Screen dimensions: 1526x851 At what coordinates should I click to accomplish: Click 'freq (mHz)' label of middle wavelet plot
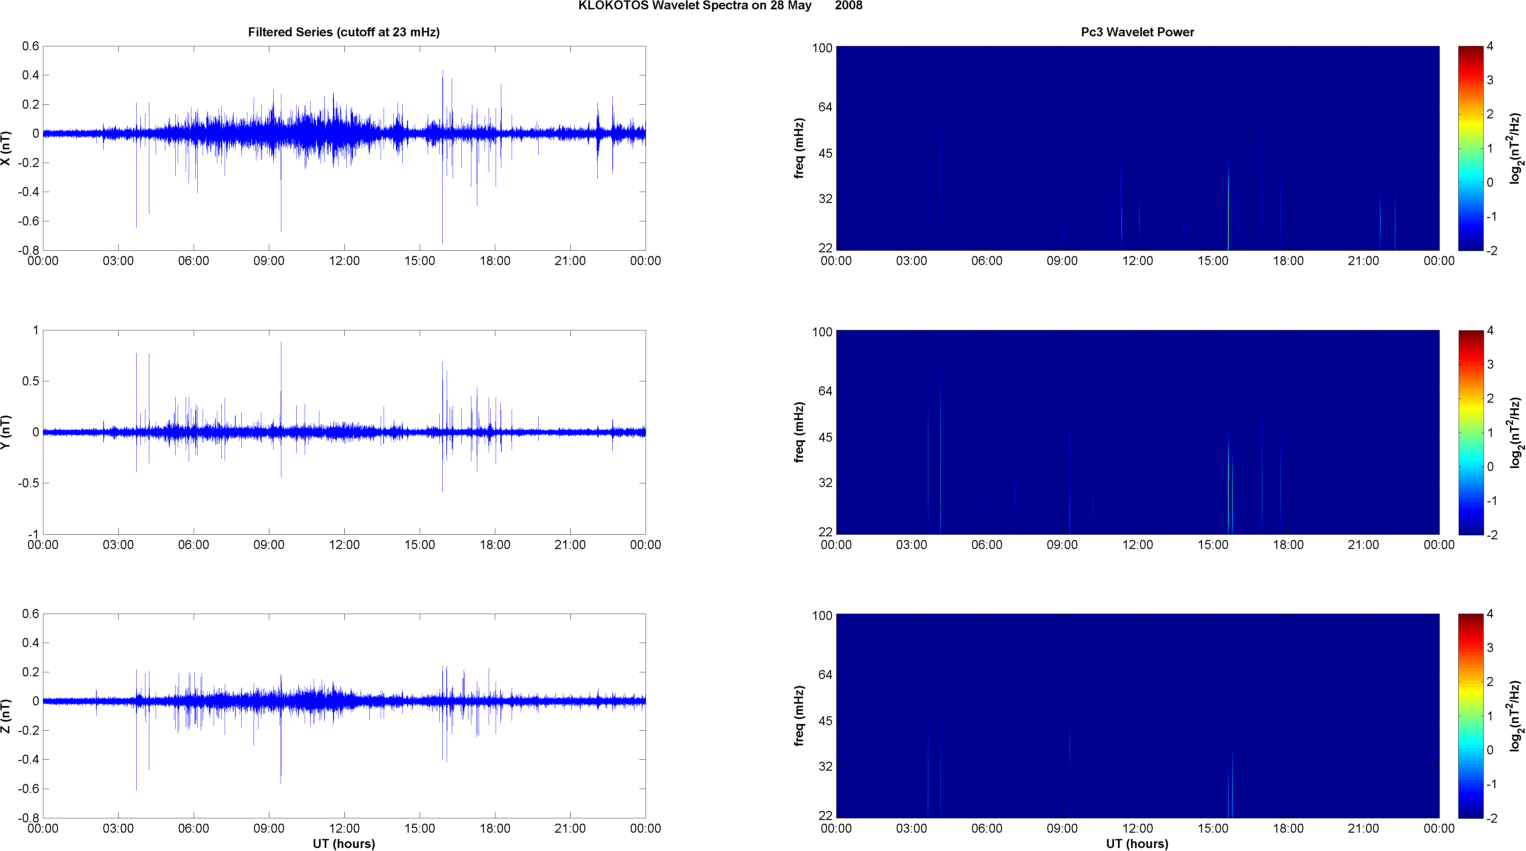tap(800, 432)
